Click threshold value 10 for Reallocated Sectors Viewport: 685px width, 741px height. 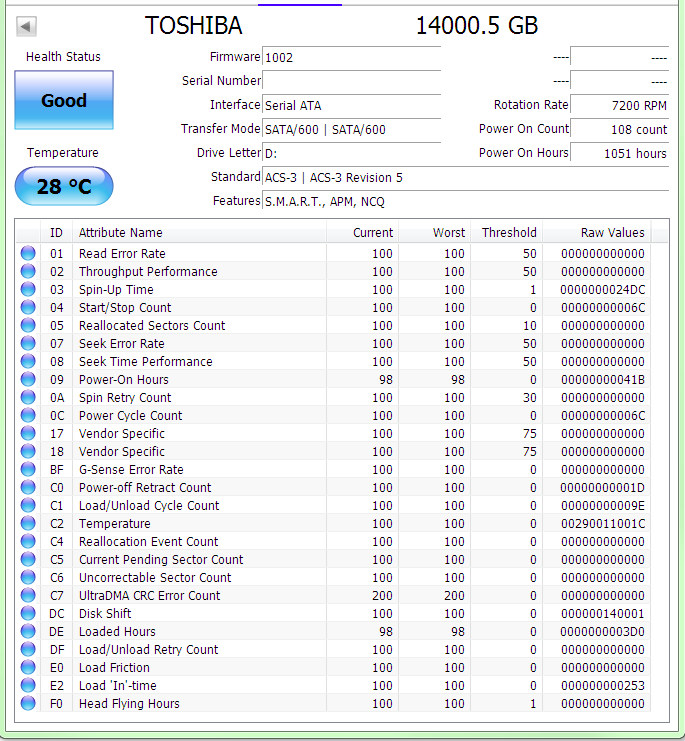(530, 326)
